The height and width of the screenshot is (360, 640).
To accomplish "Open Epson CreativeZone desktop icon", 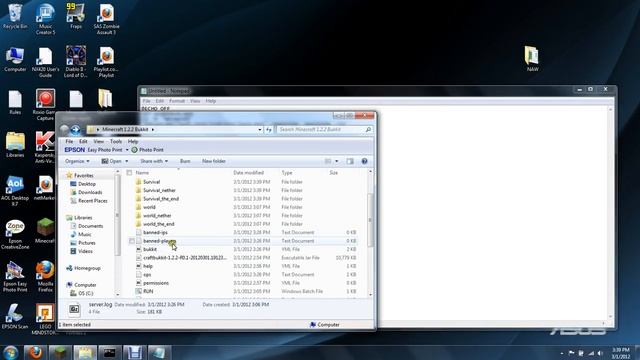I will [x=15, y=234].
